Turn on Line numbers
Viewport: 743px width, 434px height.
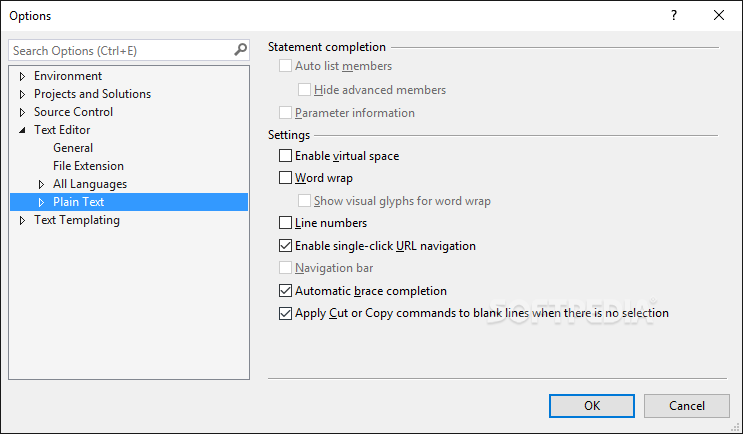click(285, 222)
